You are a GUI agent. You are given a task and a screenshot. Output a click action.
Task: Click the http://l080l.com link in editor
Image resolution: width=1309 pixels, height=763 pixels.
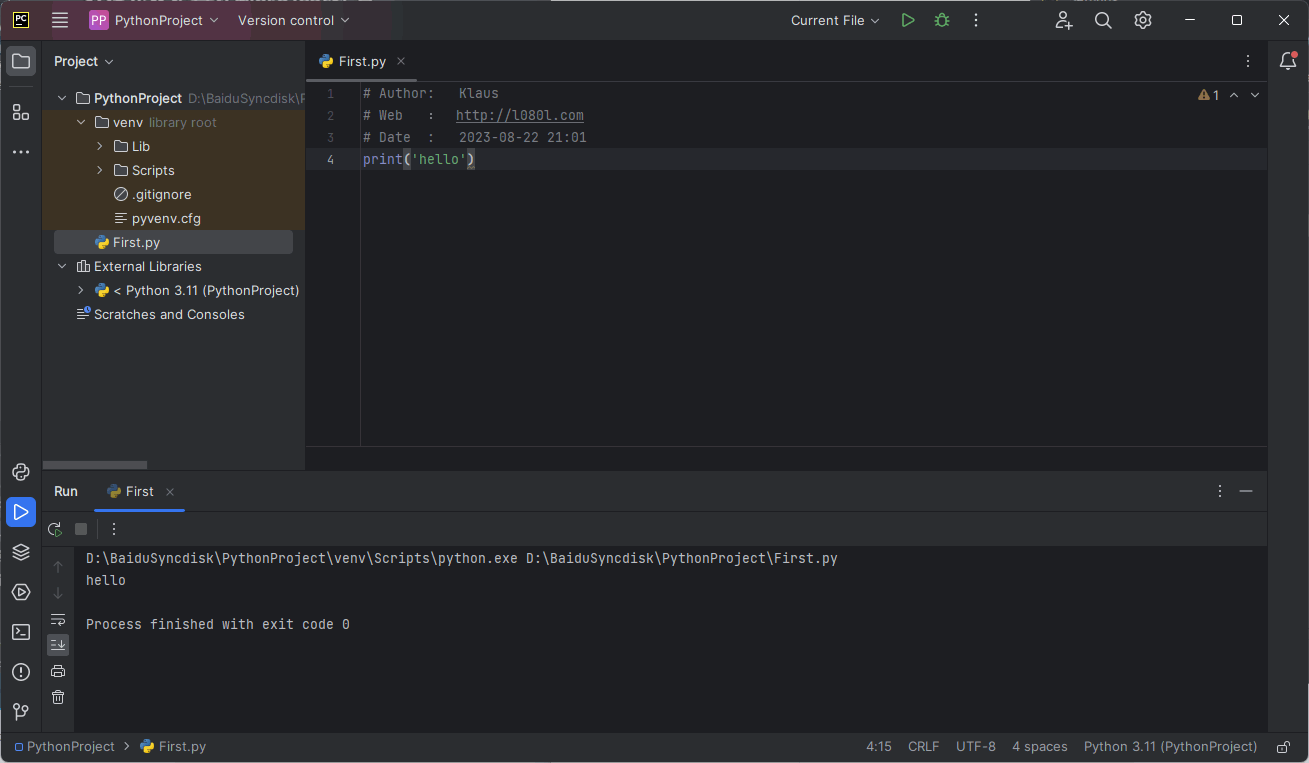pyautogui.click(x=519, y=115)
